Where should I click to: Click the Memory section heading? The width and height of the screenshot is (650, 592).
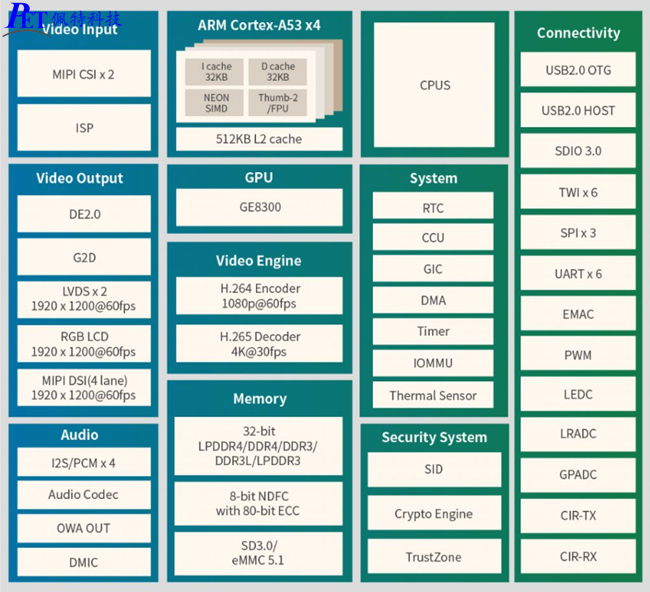(260, 398)
